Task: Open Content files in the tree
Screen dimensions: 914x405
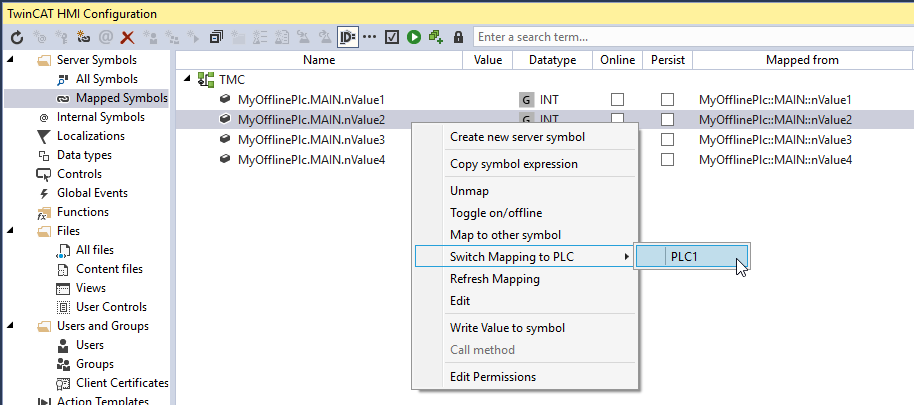Action: coord(109,269)
